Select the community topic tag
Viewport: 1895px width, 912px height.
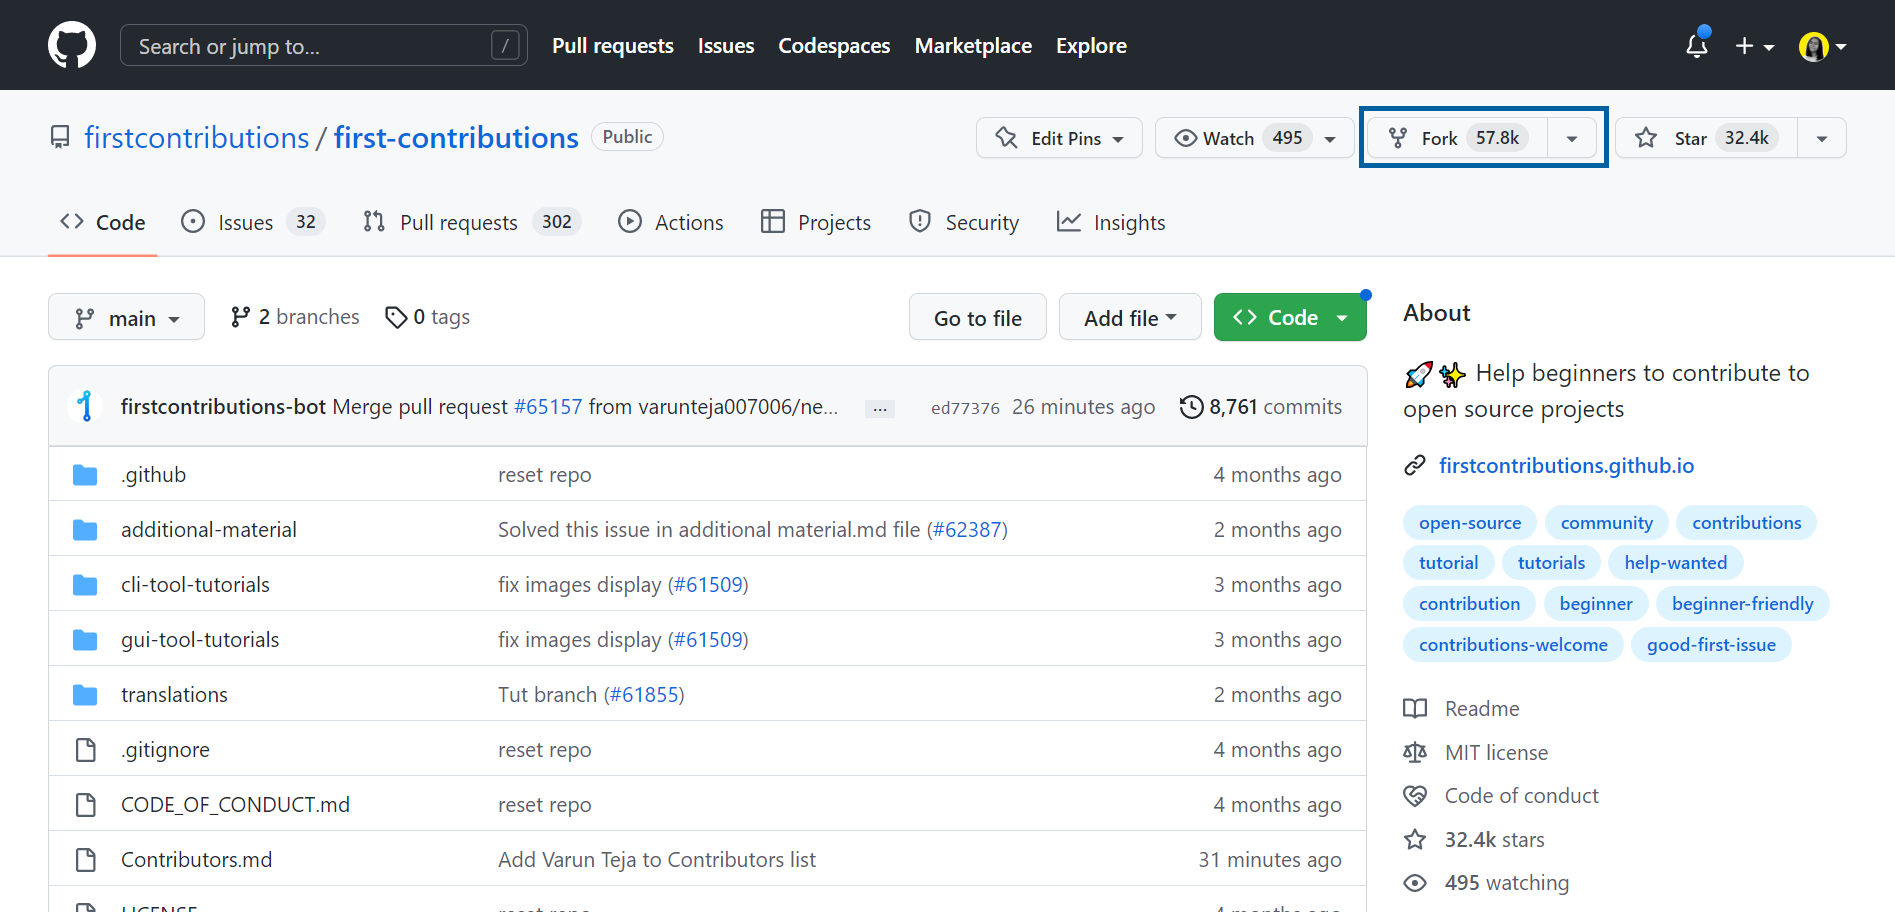1607,523
